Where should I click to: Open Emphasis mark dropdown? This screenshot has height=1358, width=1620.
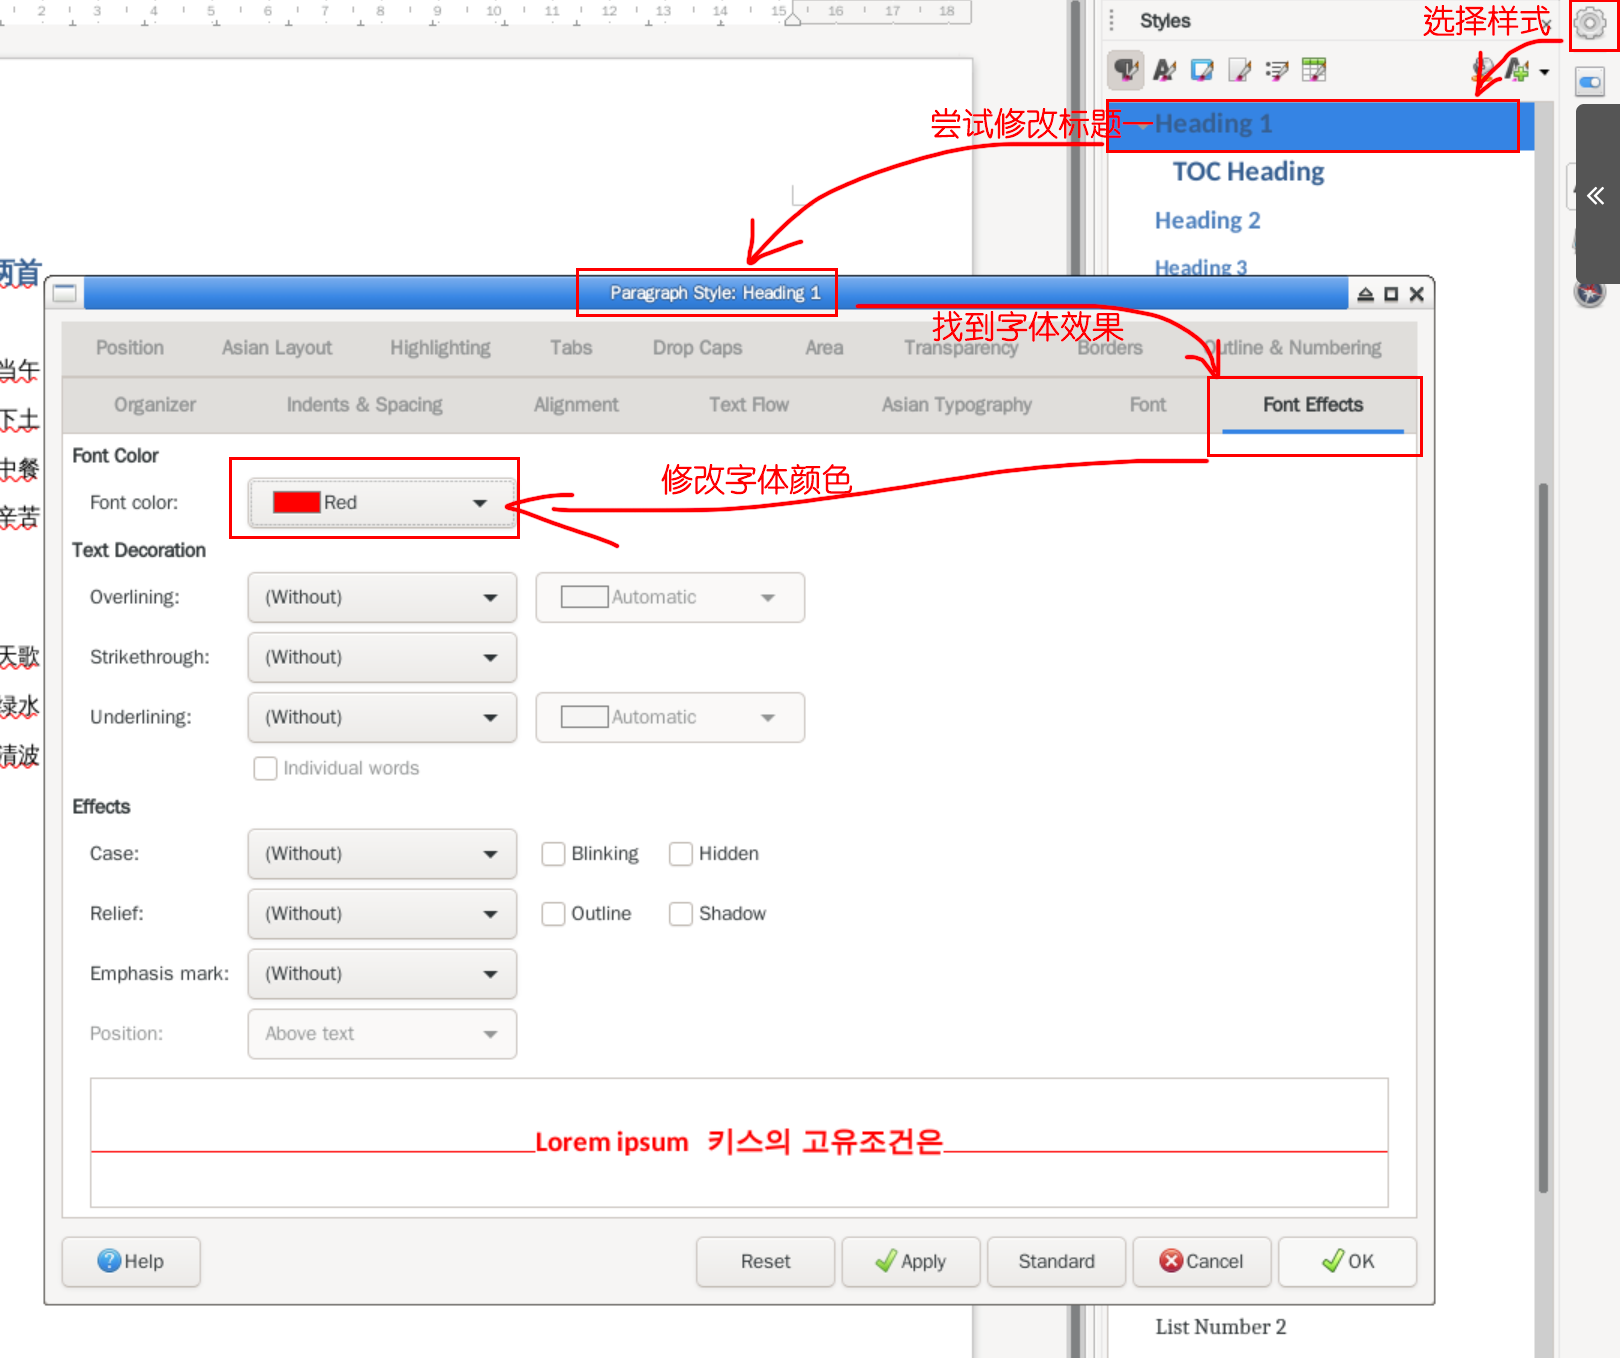point(382,974)
